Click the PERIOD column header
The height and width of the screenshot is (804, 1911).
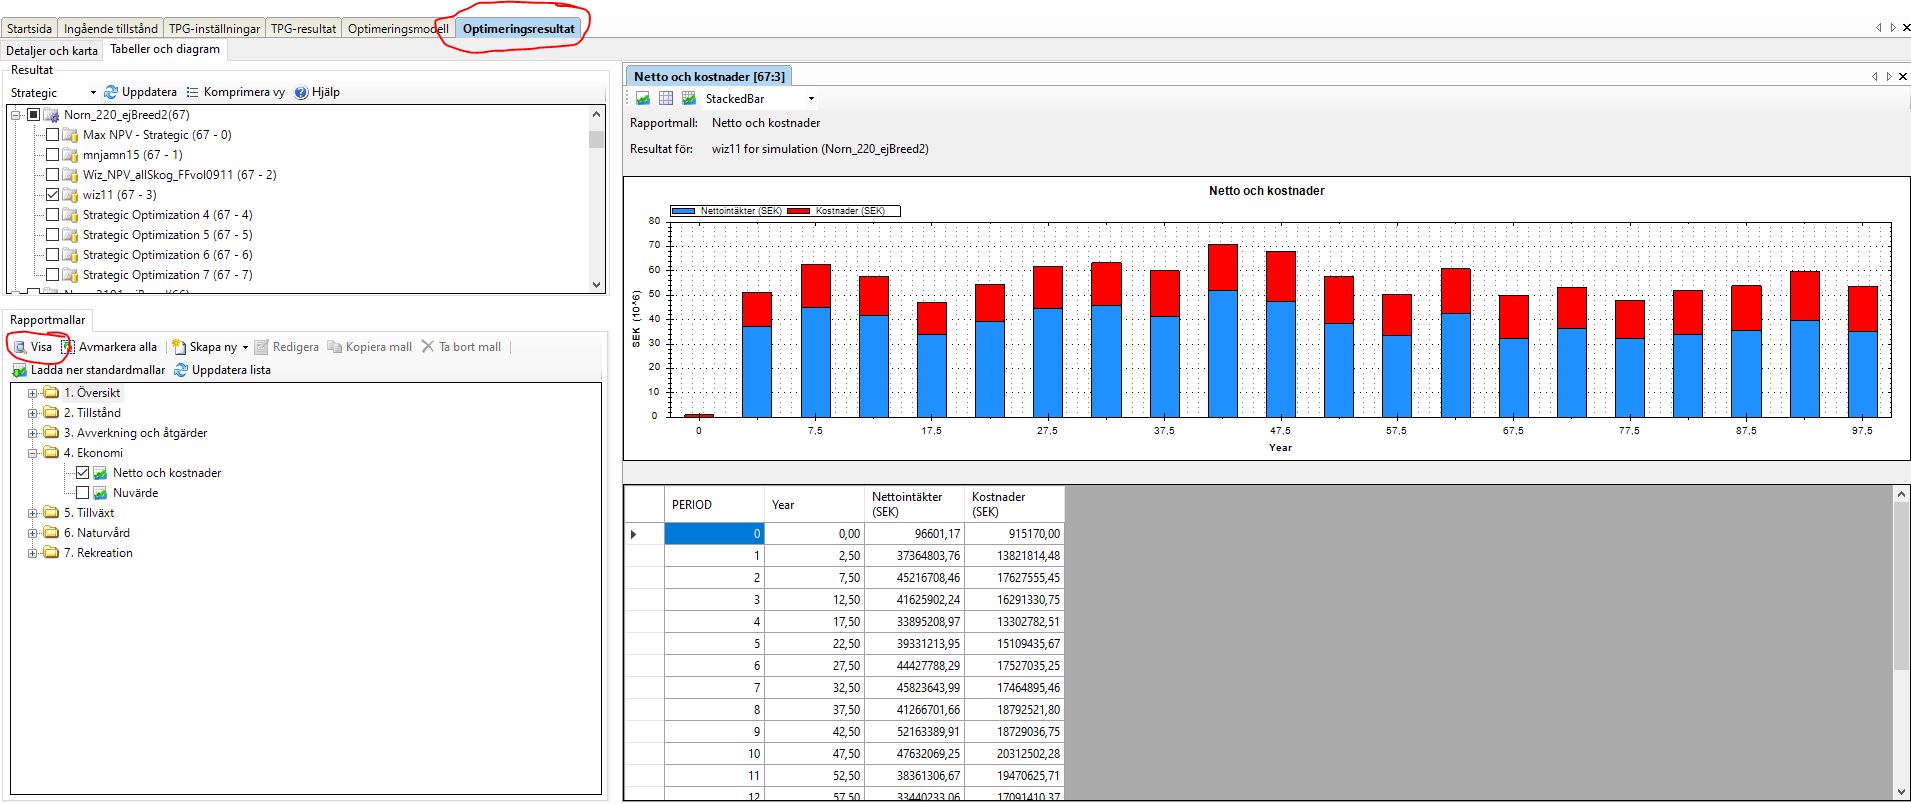tap(714, 504)
